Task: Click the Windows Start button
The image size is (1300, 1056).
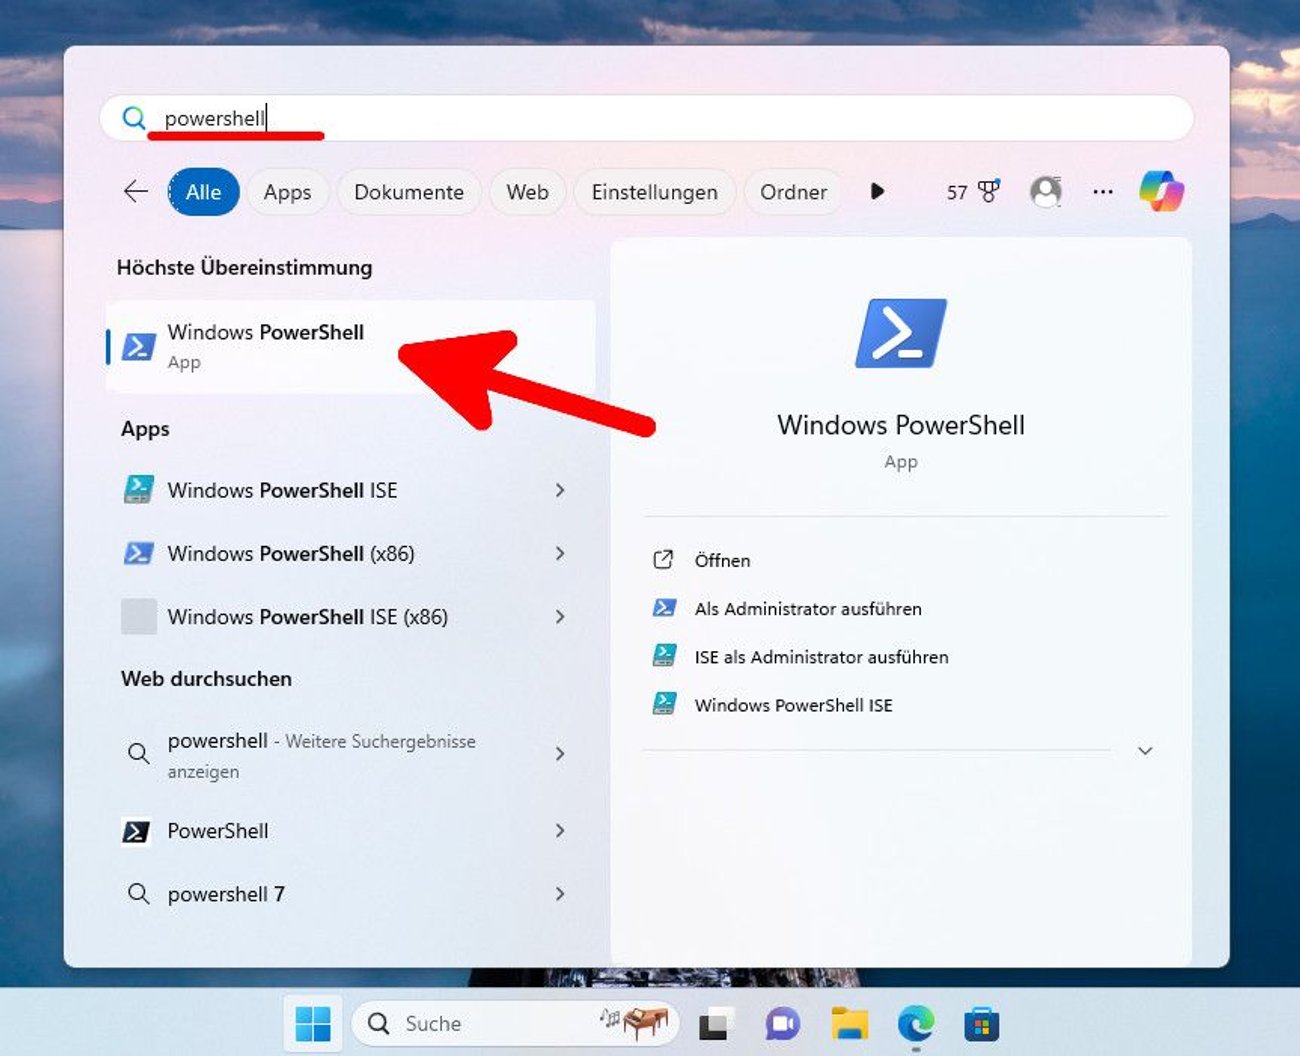Action: [313, 1023]
